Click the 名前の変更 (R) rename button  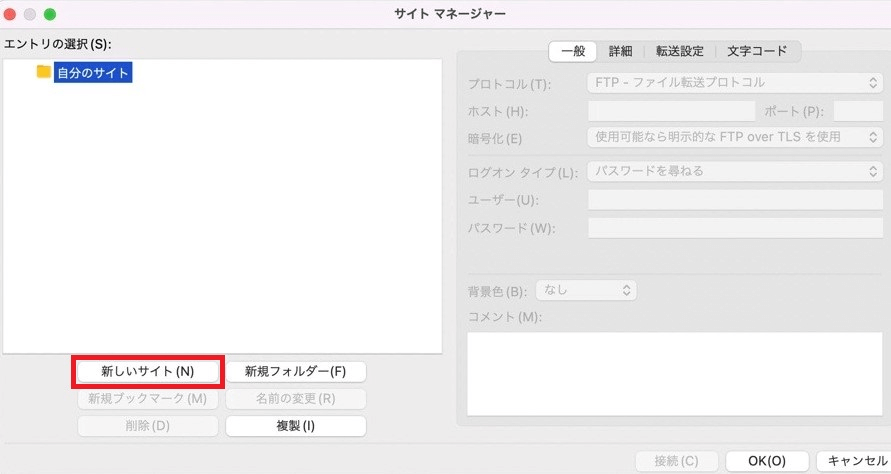coord(296,398)
